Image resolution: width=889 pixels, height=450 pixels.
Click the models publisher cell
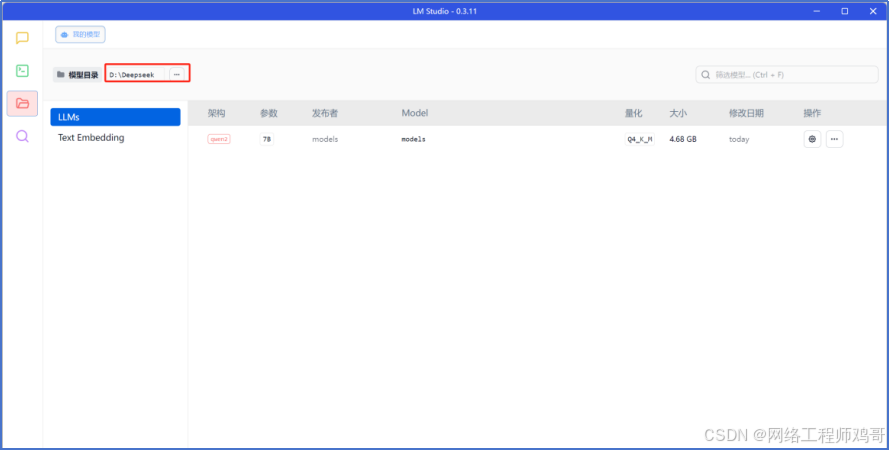click(325, 139)
